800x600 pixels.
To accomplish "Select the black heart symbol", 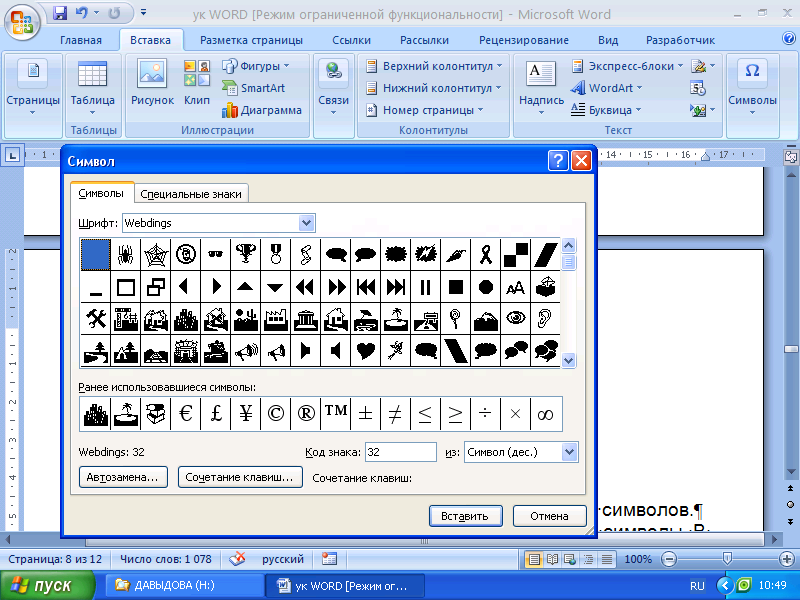I will click(x=365, y=351).
